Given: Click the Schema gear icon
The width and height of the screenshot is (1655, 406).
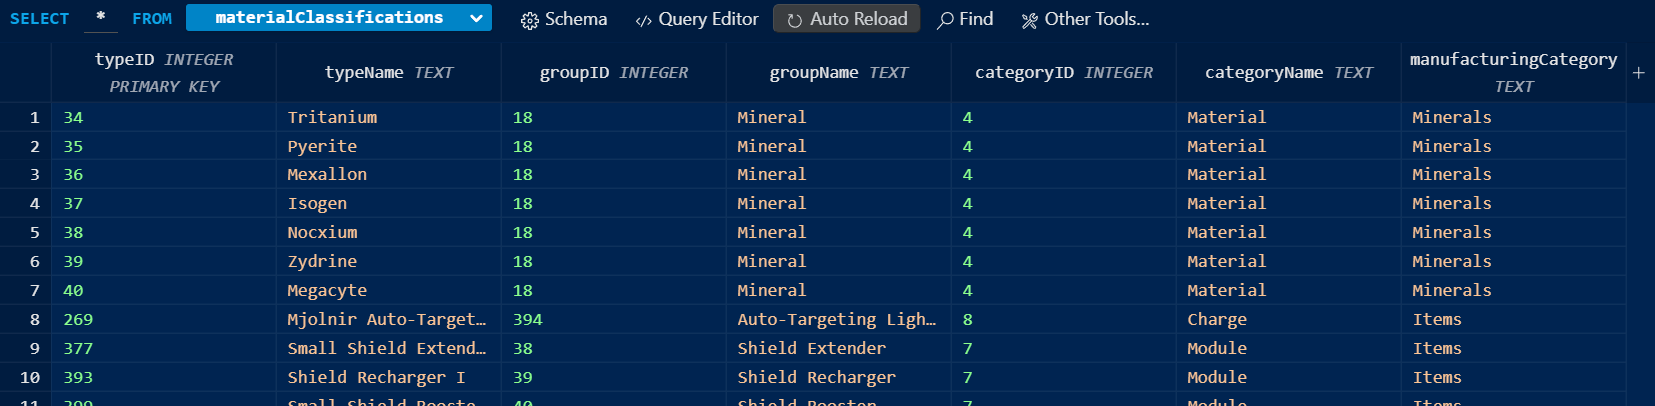Looking at the screenshot, I should [x=529, y=20].
